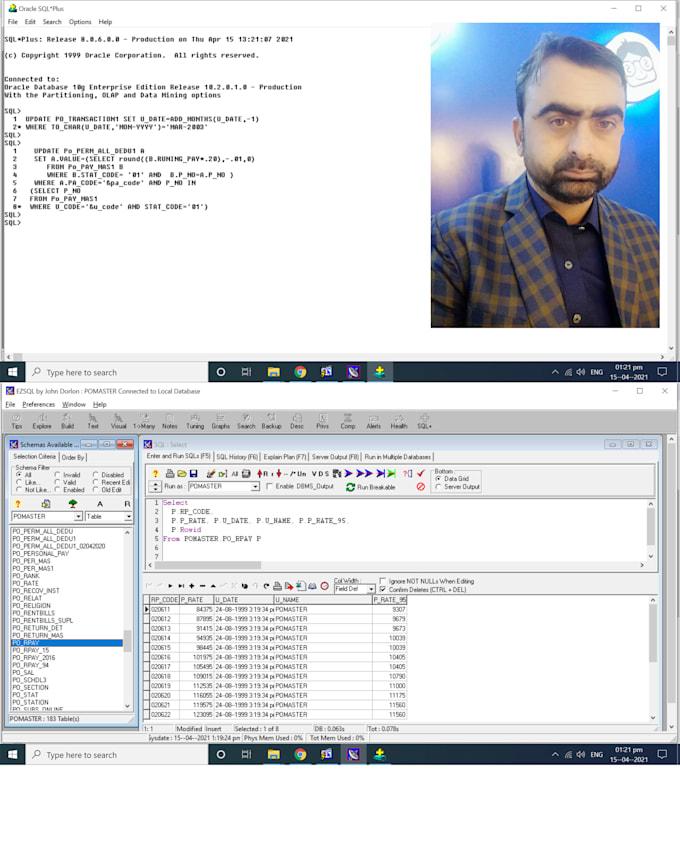Click the plus insert row icon in grid navigator
Screen dimensions: 680x850
point(191,586)
